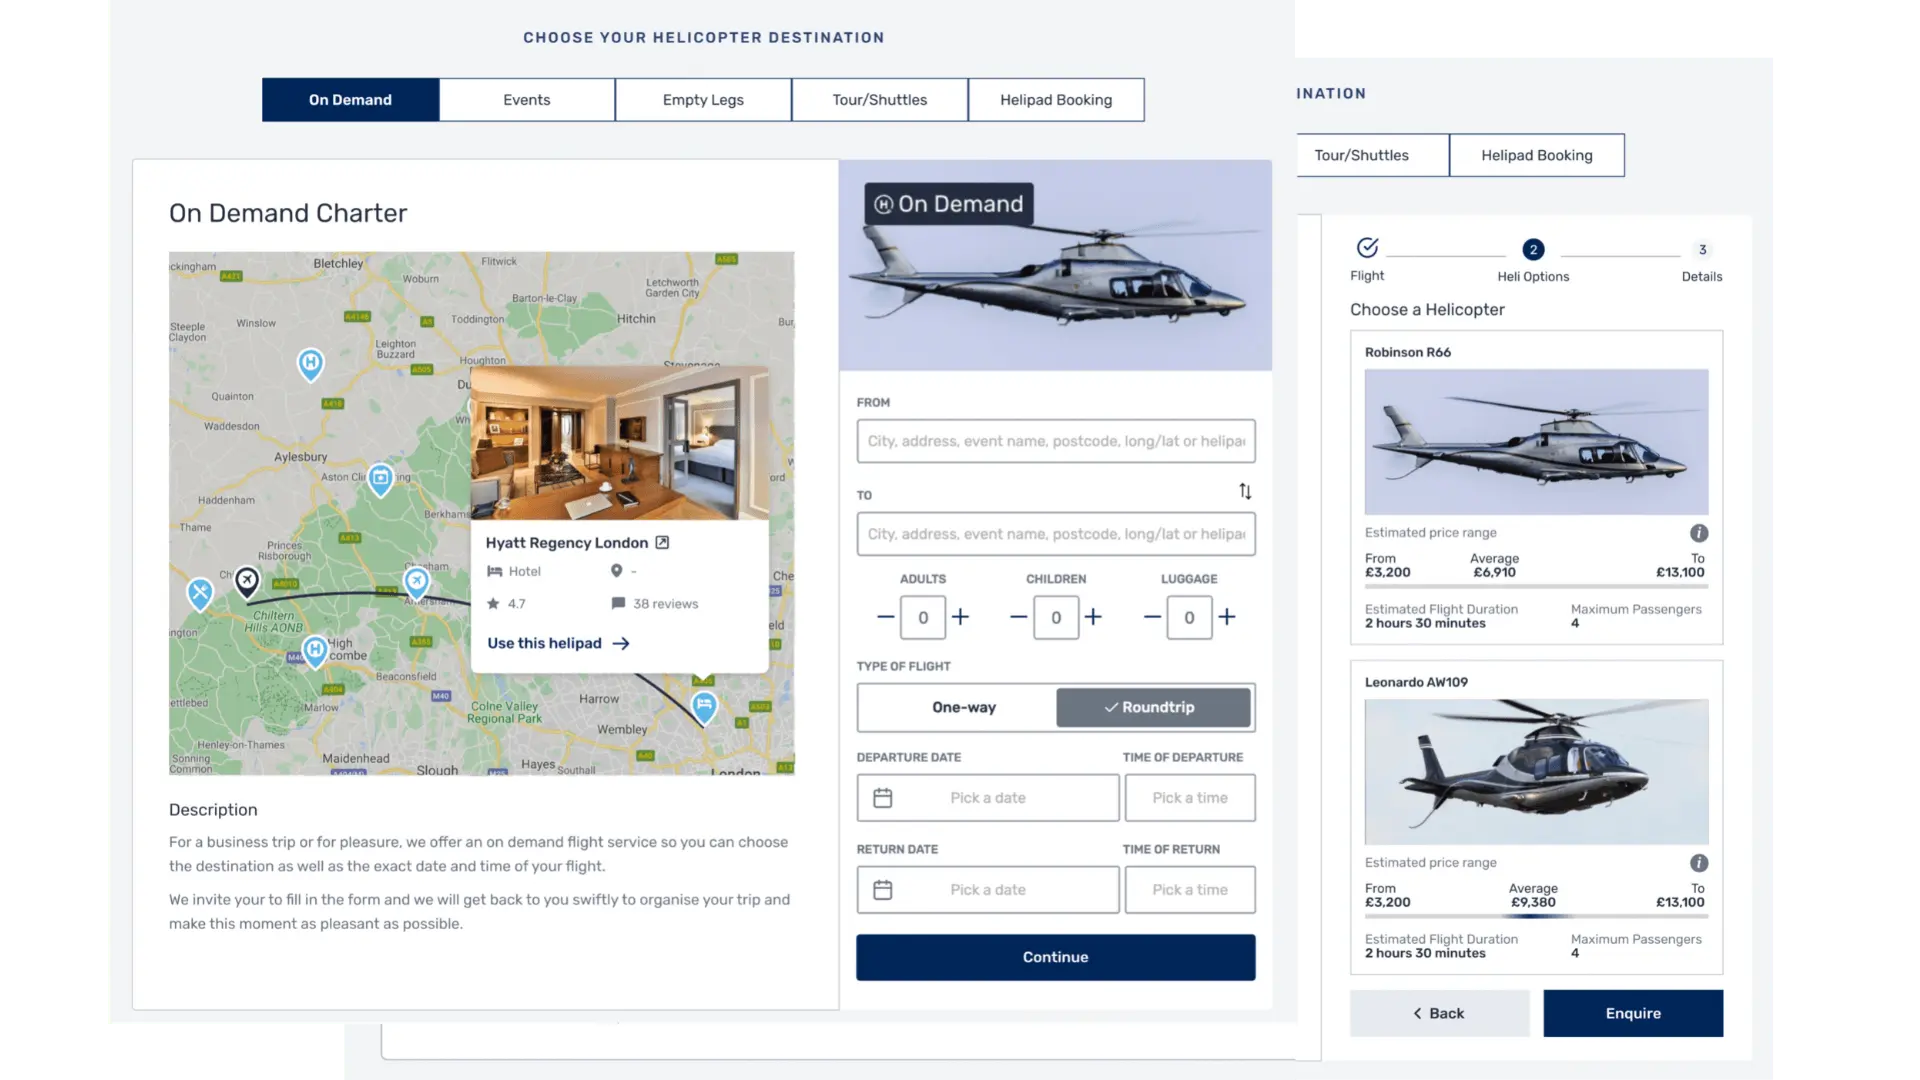Click the completed Flight step checkmark
This screenshot has height=1080, width=1920.
[x=1367, y=248]
